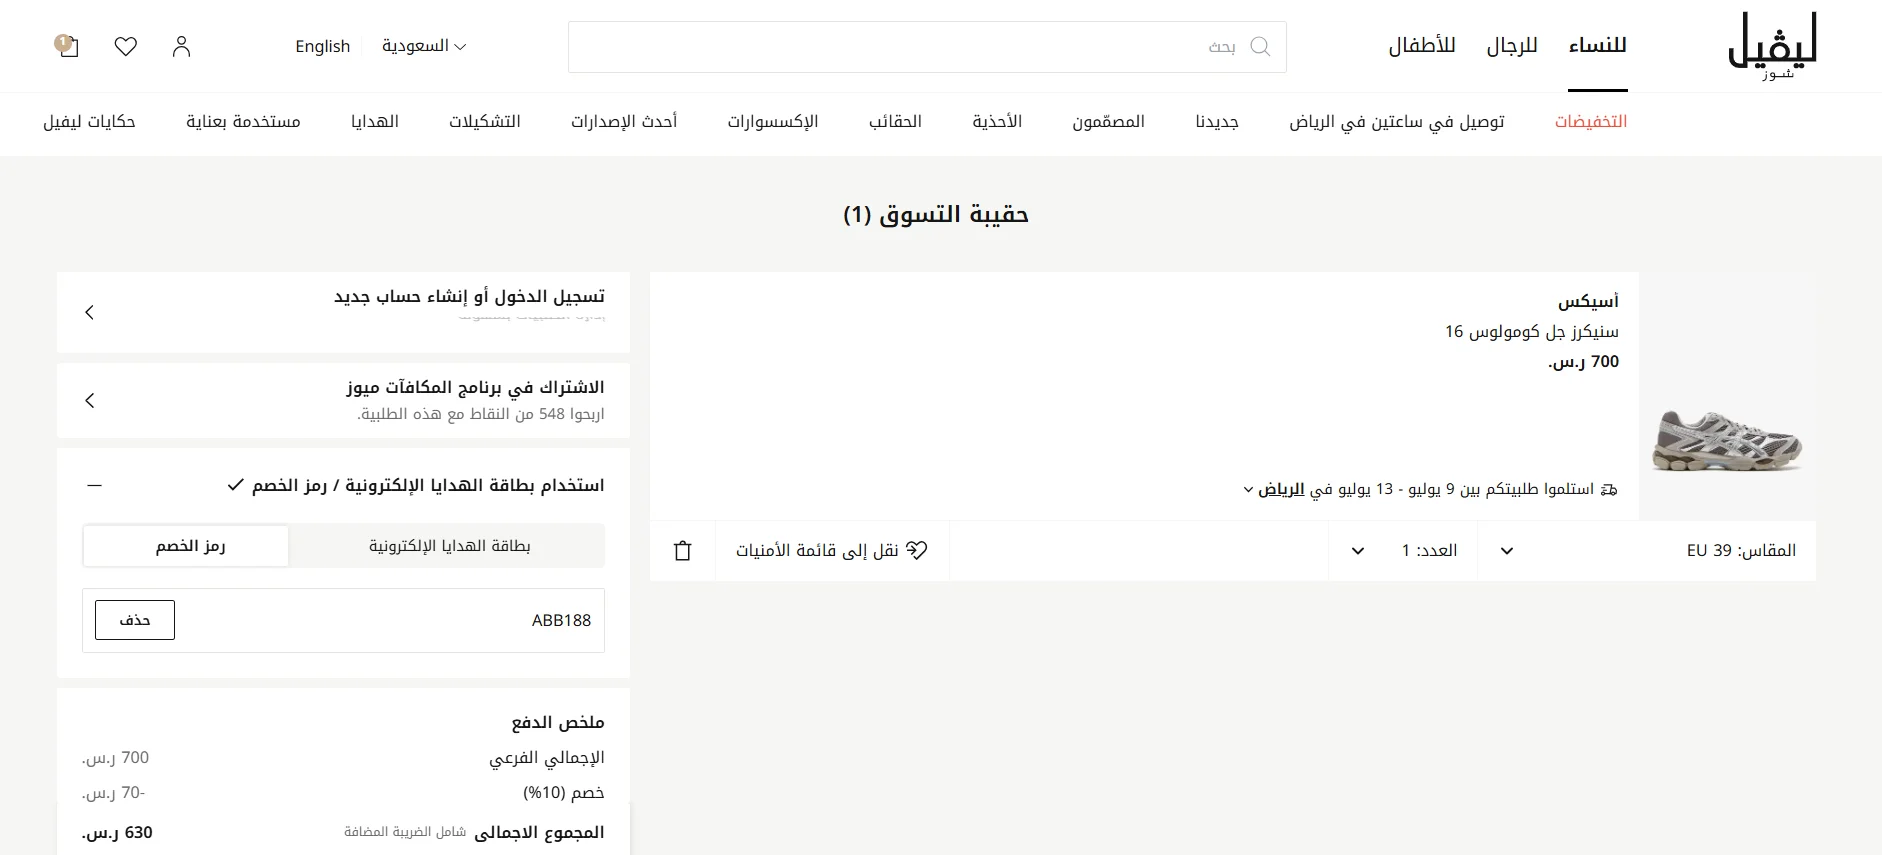
Task: Open حكايات ليفيل menu
Action: (89, 121)
